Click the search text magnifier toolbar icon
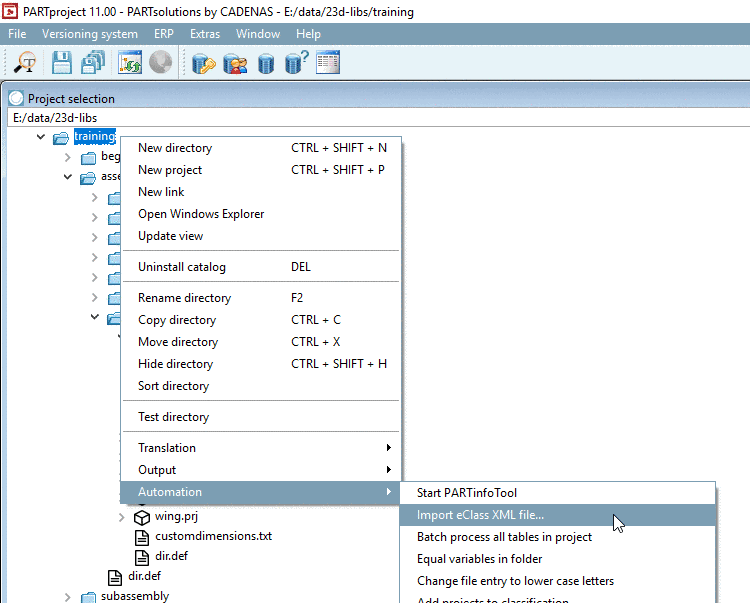 pyautogui.click(x=24, y=62)
